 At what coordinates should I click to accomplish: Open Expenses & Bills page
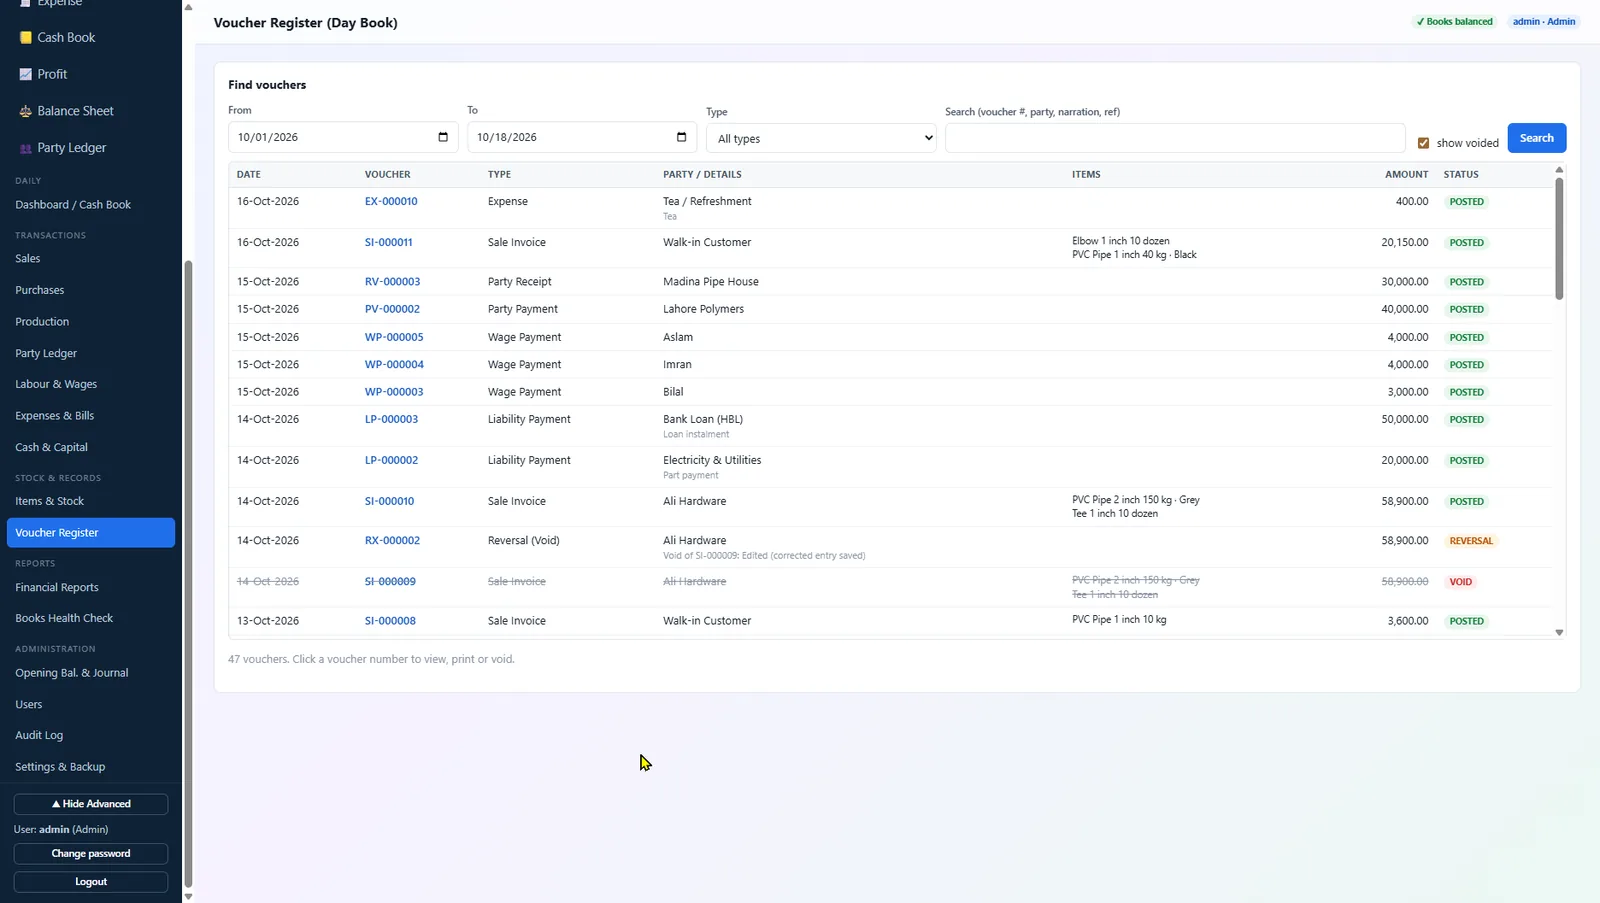55,416
